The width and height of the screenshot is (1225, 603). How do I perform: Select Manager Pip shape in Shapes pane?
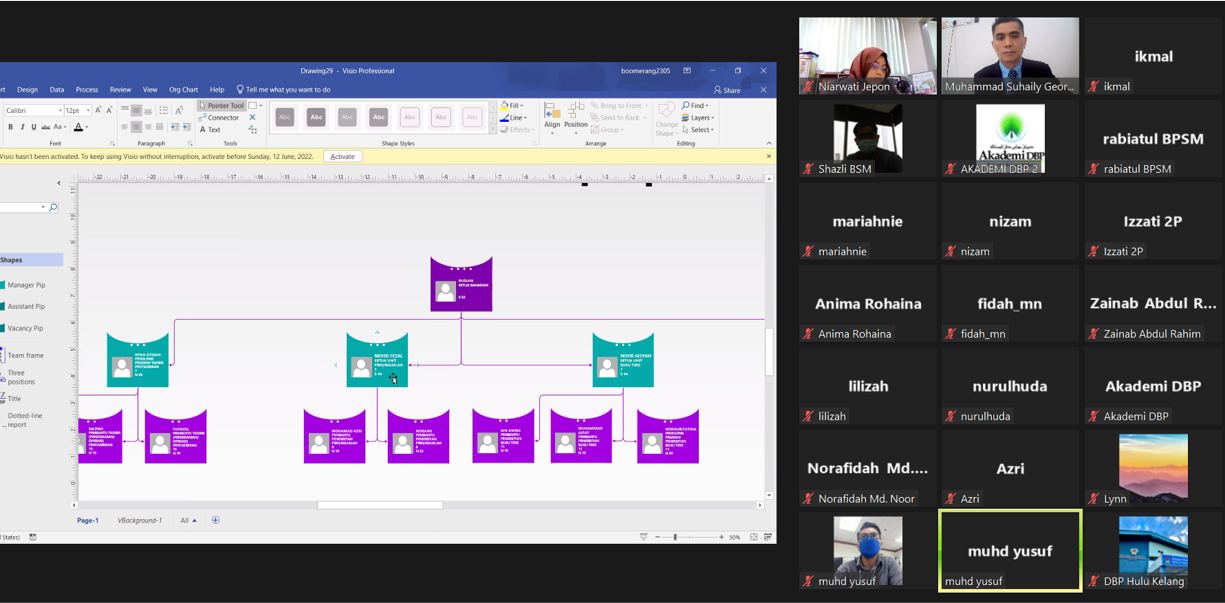pyautogui.click(x=26, y=285)
